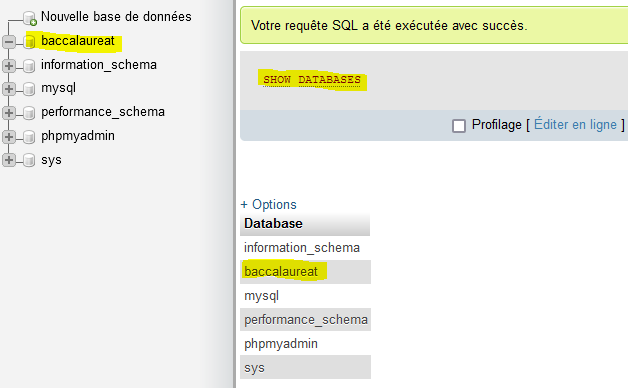Click mysql in the results table
Viewport: 628px width, 388px height.
[262, 296]
